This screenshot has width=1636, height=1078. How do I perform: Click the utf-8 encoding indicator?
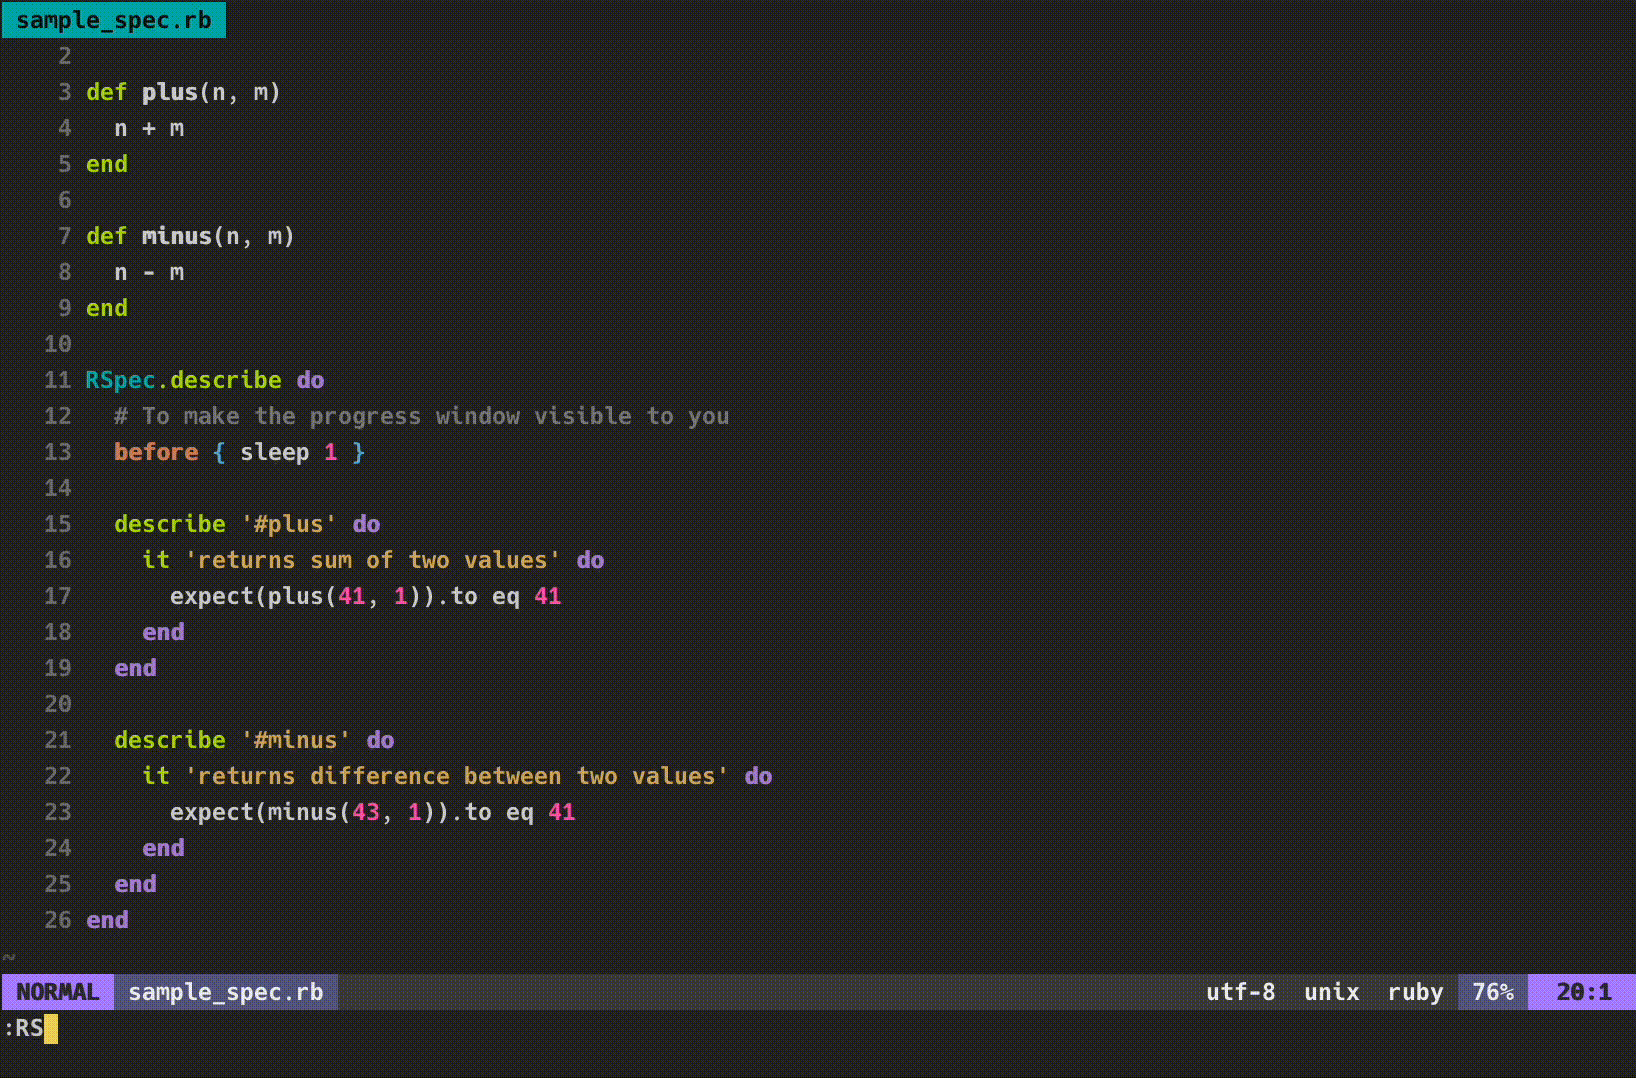[x=1240, y=992]
